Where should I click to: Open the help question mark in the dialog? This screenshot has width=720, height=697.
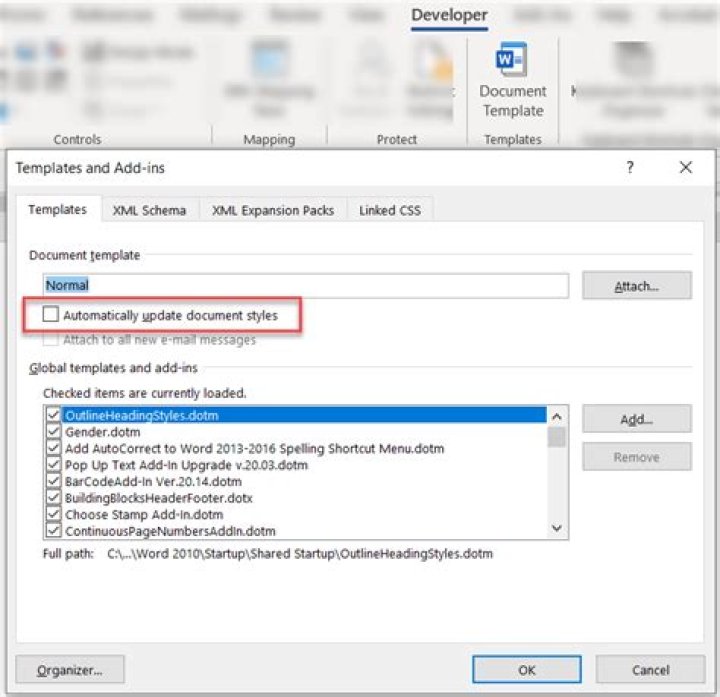coord(630,167)
